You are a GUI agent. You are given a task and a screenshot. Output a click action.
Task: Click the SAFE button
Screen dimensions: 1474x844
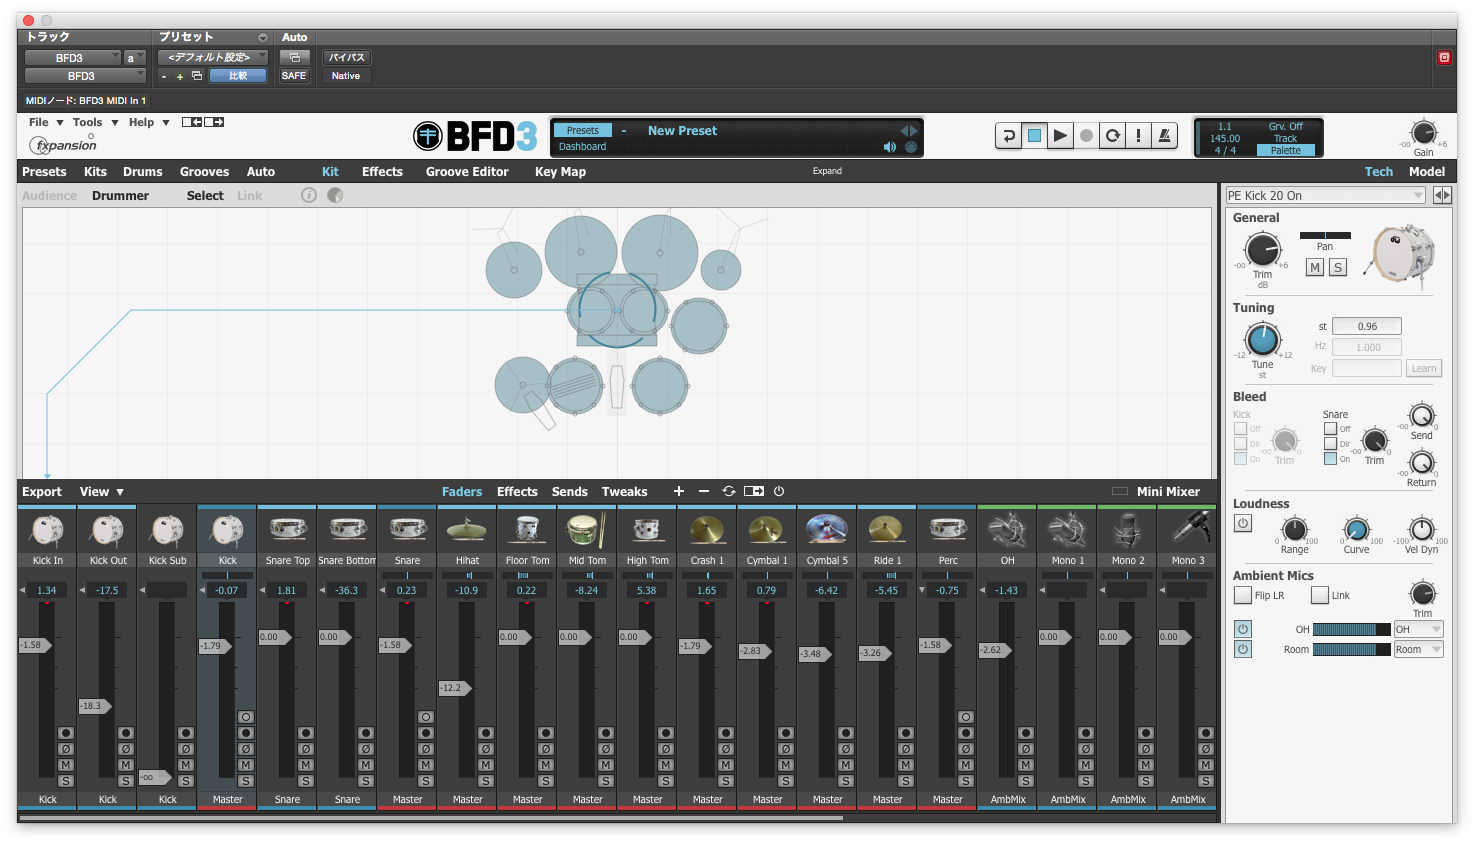point(294,76)
